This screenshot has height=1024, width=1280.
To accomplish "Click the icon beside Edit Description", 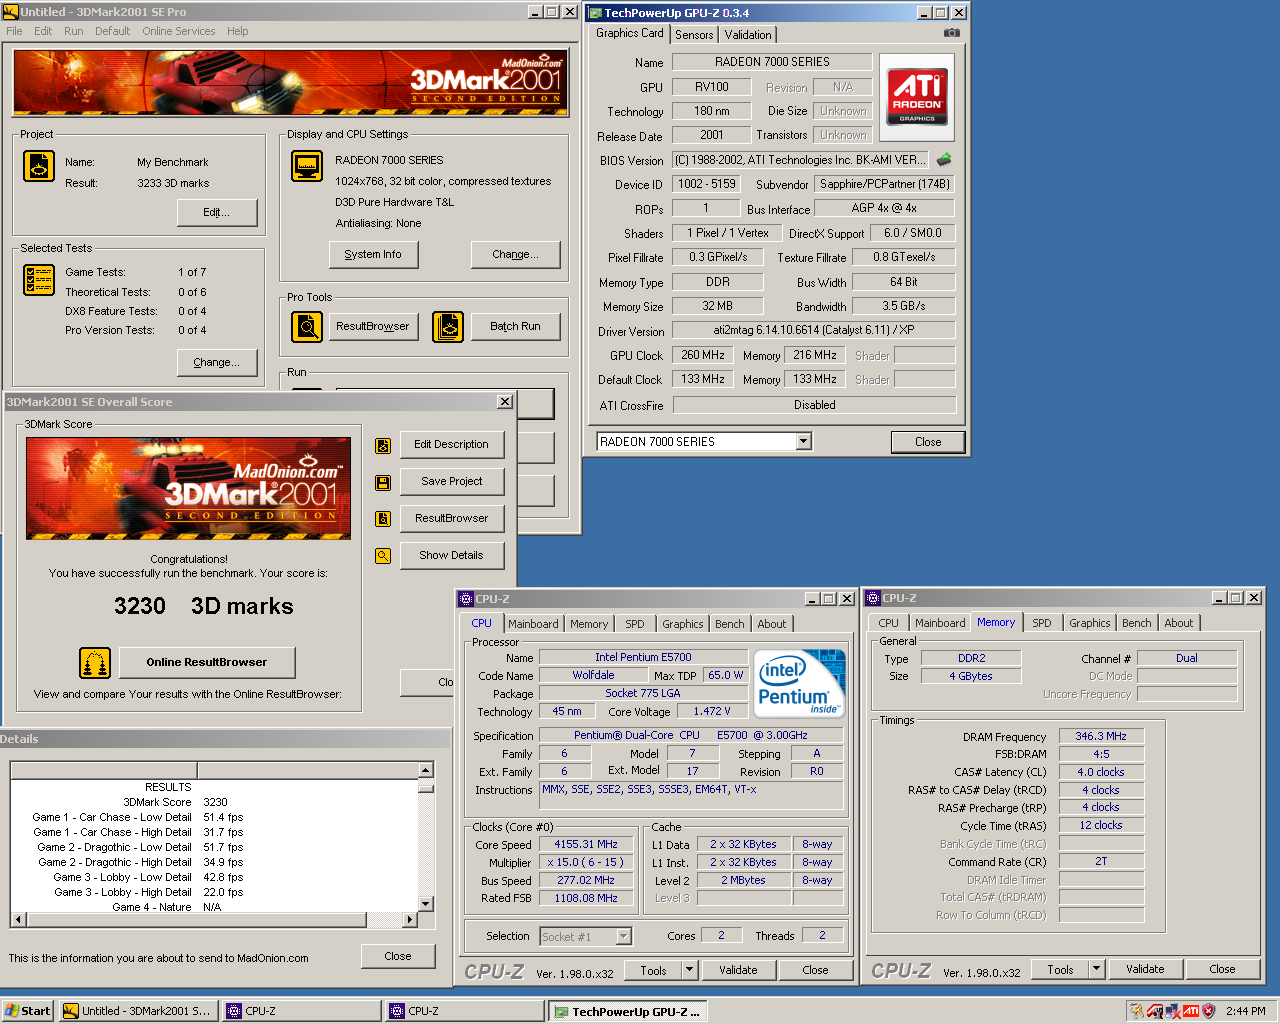I will click(x=383, y=446).
